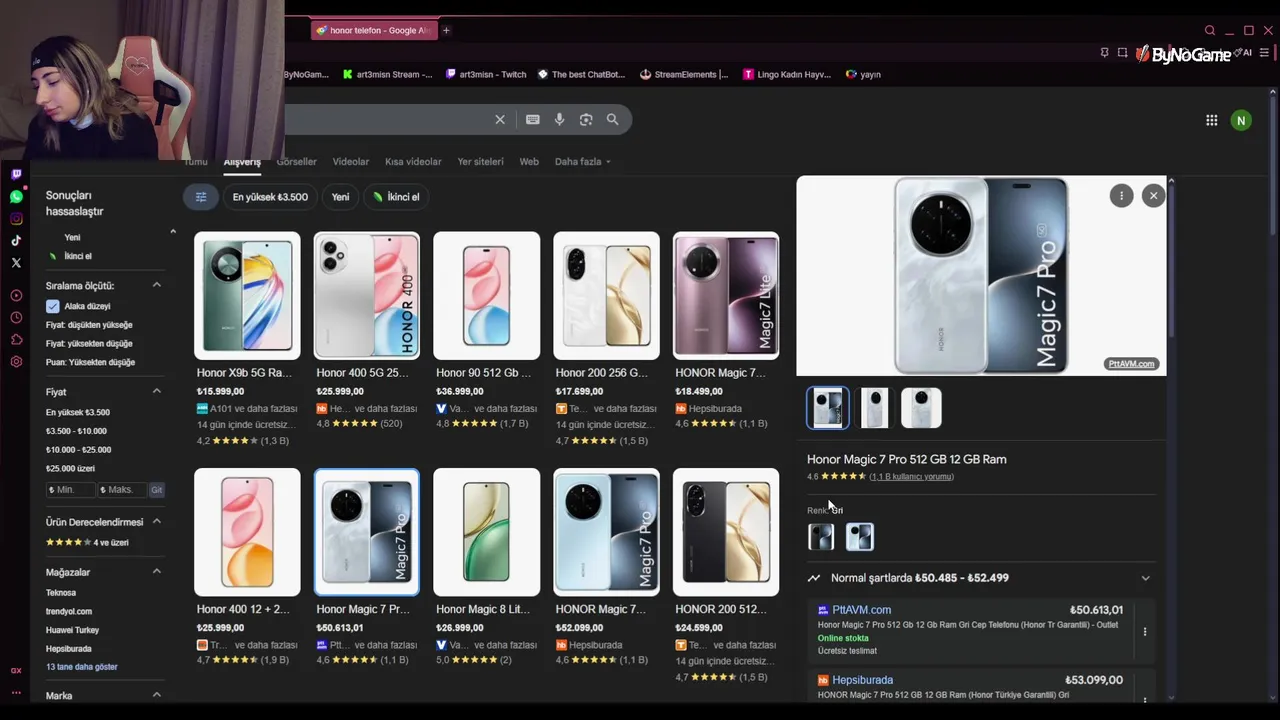The height and width of the screenshot is (720, 1280).
Task: View second product photo thumbnail in panel
Action: pos(874,408)
